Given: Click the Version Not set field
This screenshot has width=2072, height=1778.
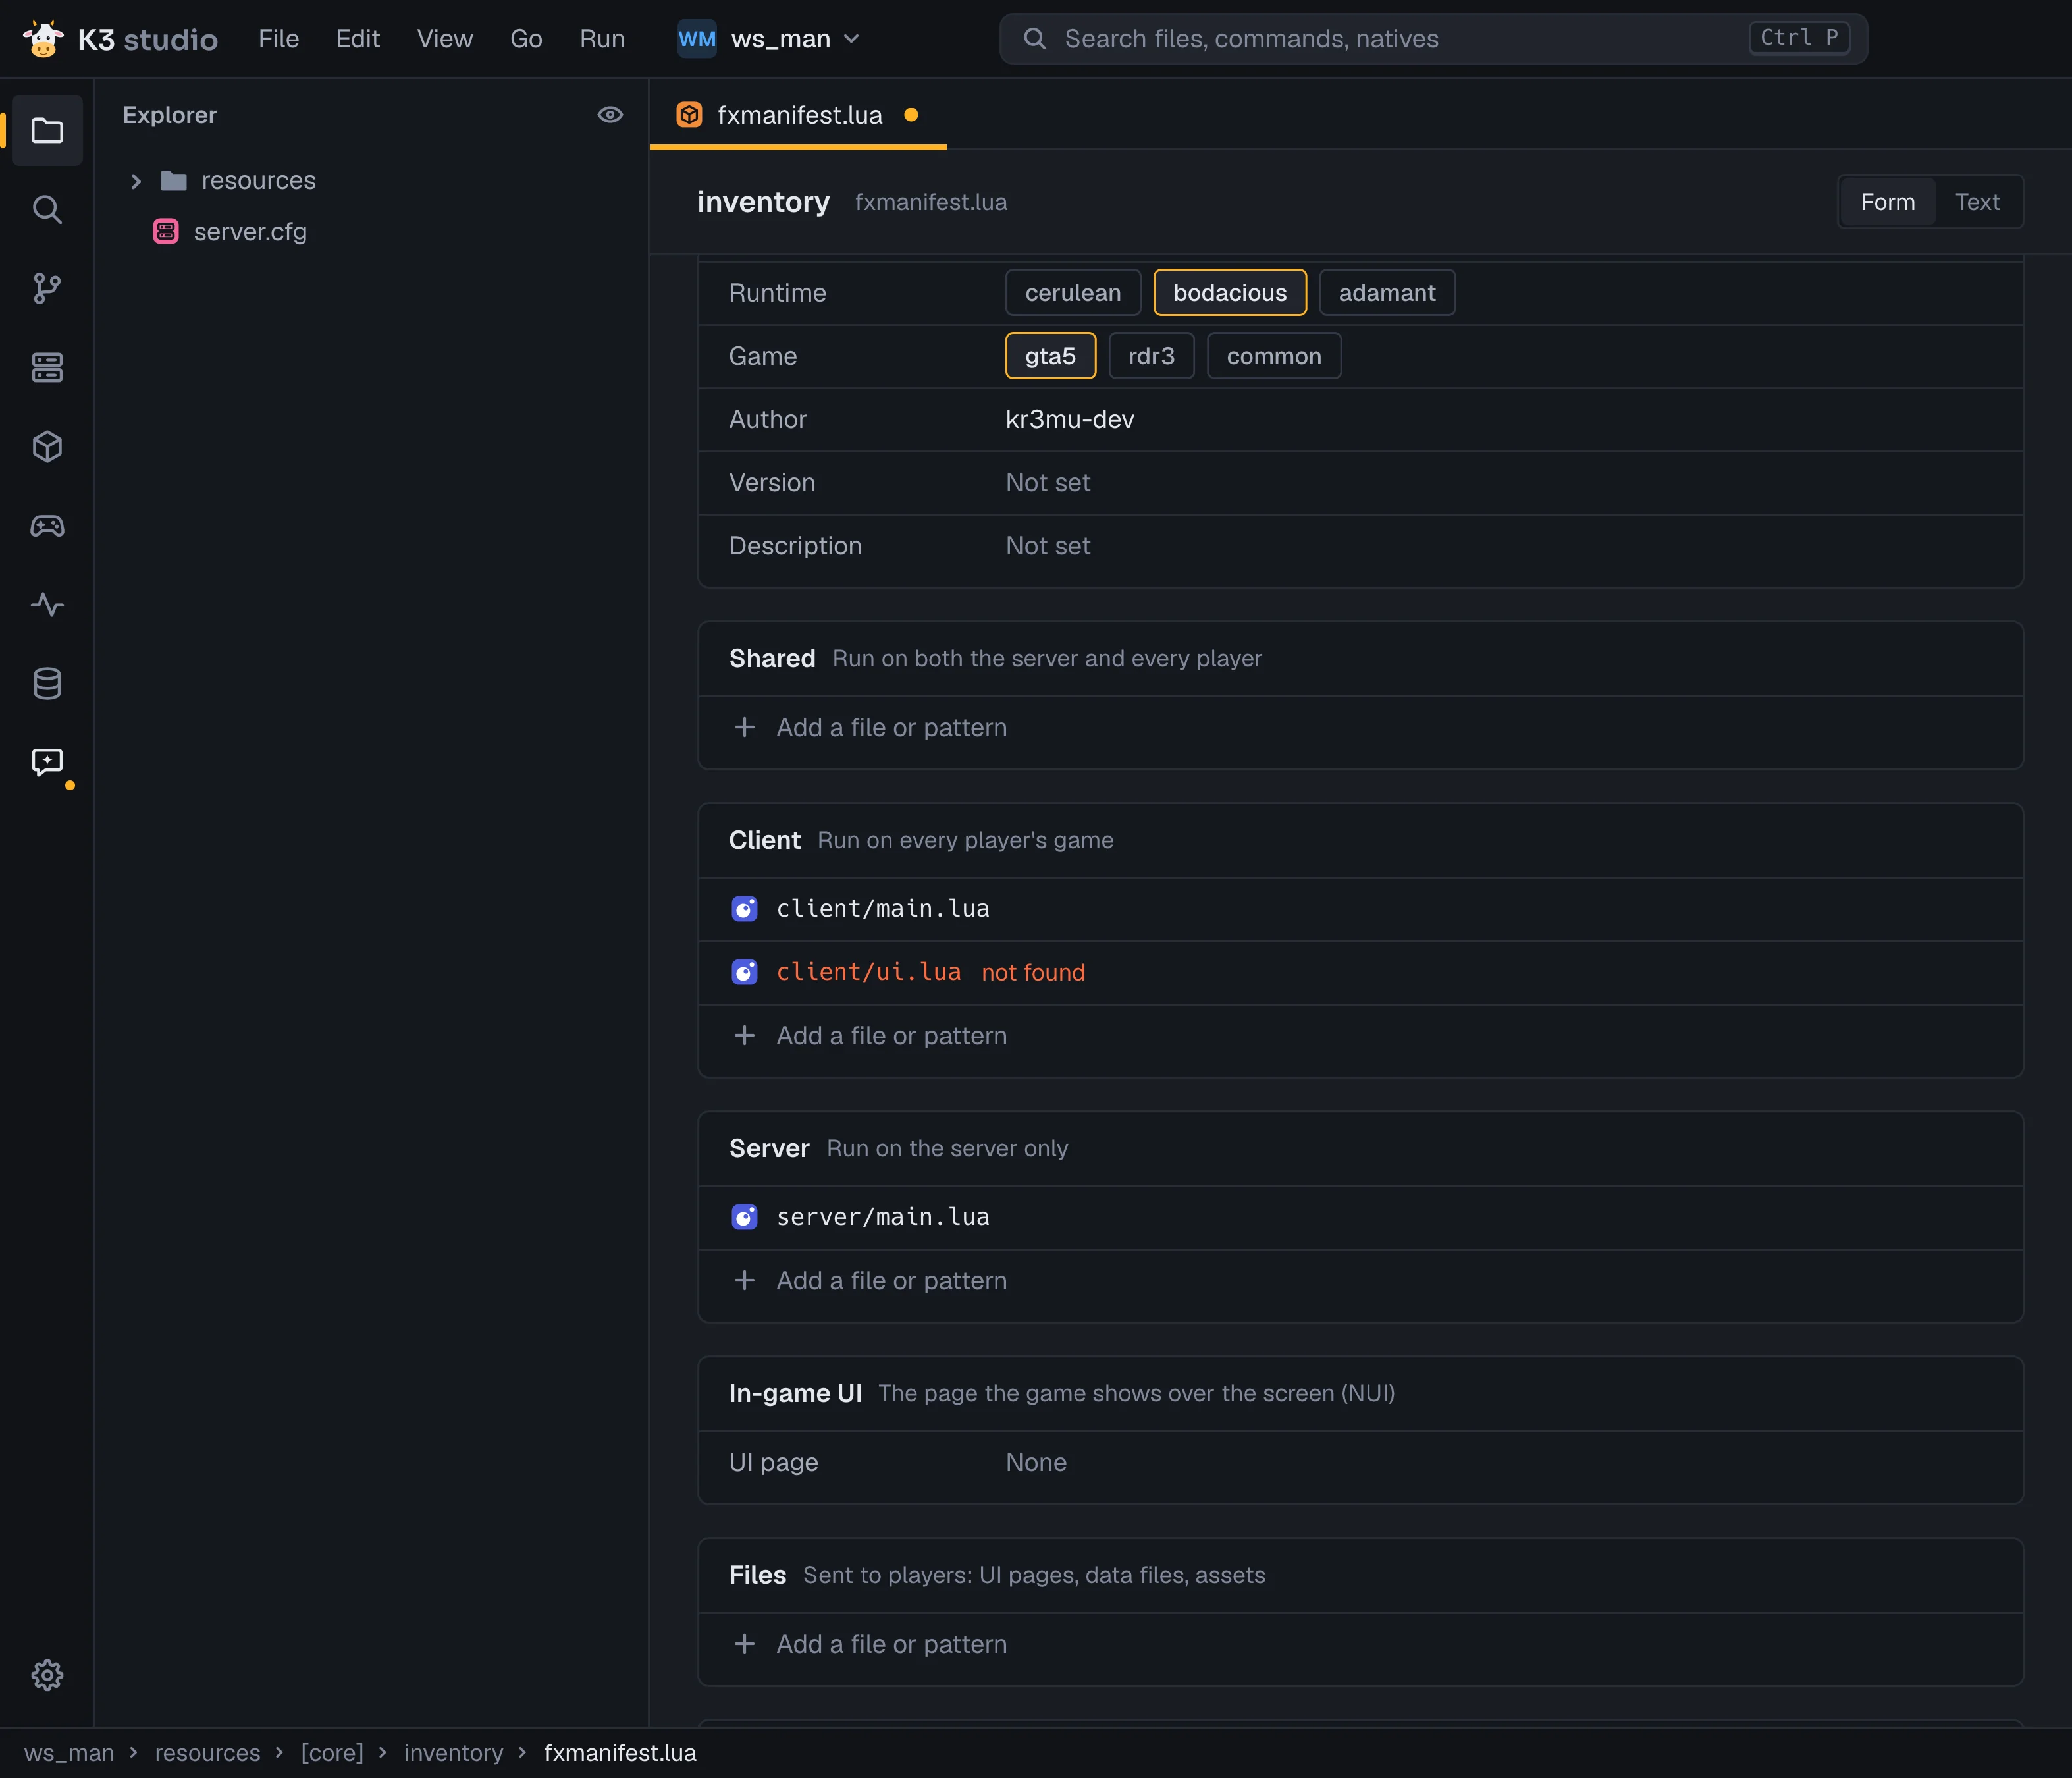Looking at the screenshot, I should (x=1047, y=482).
